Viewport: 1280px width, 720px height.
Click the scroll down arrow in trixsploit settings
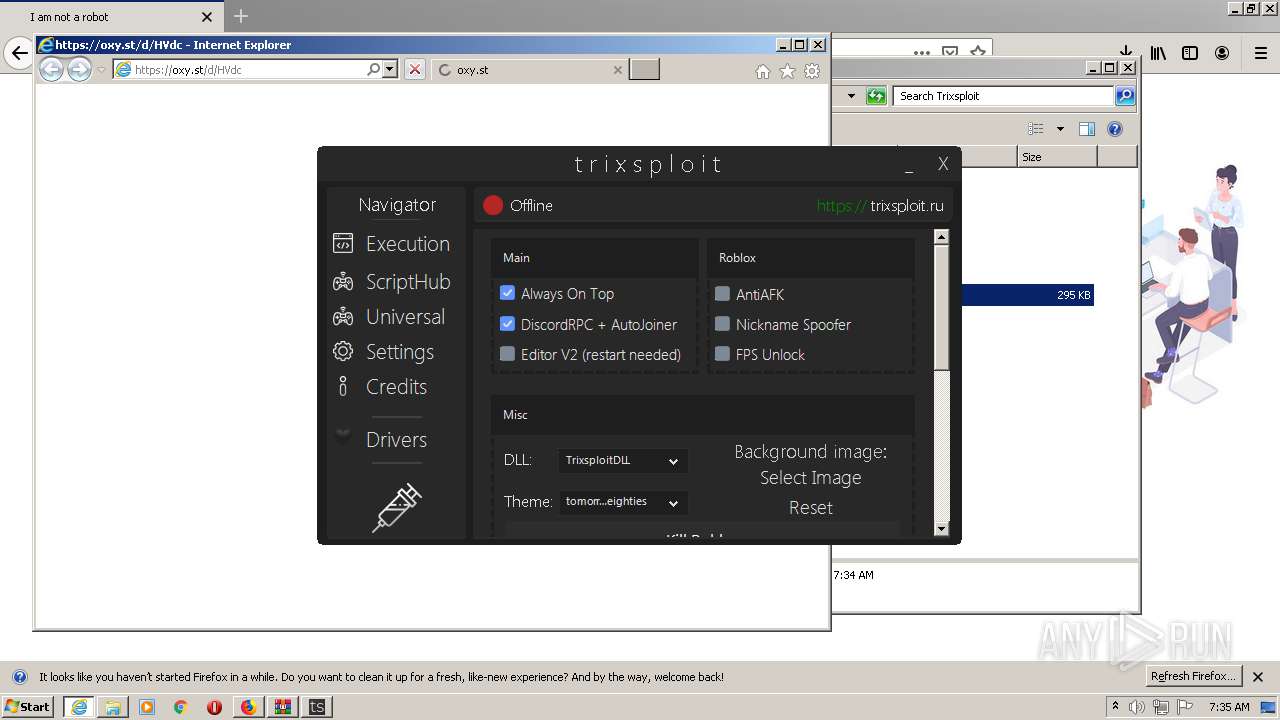(x=941, y=529)
